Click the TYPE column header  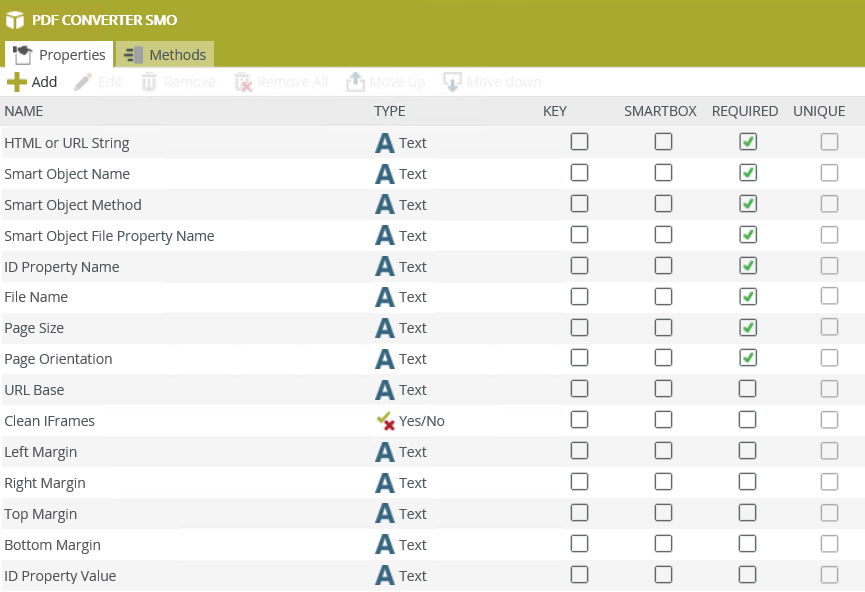click(x=390, y=111)
